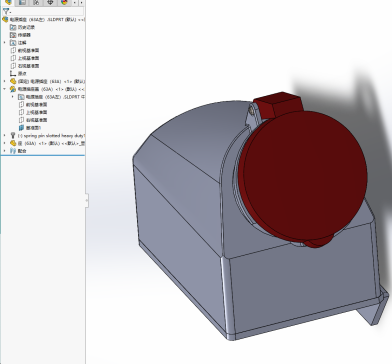Open the FeatureManager design tree tab
Image resolution: width=392 pixels, height=364 pixels.
(9, 2)
